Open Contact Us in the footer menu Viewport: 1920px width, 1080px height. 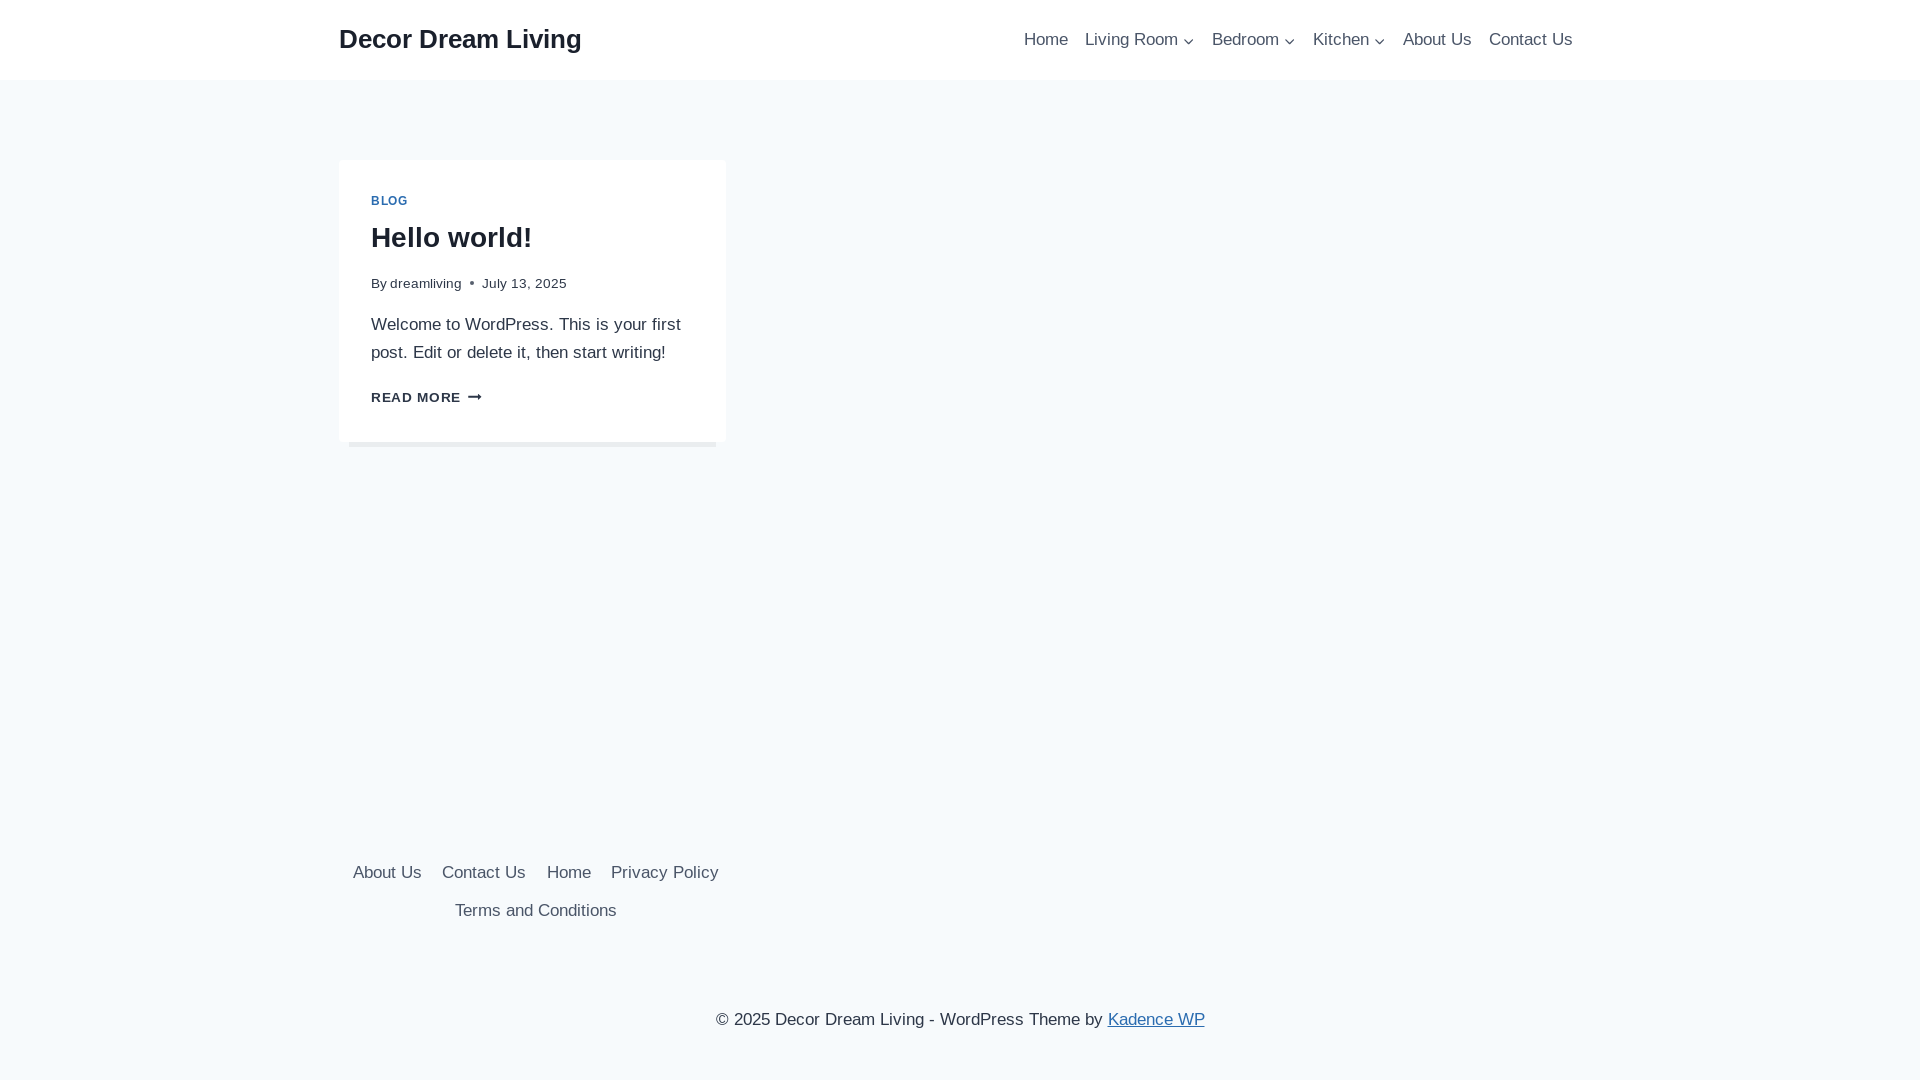[483, 873]
